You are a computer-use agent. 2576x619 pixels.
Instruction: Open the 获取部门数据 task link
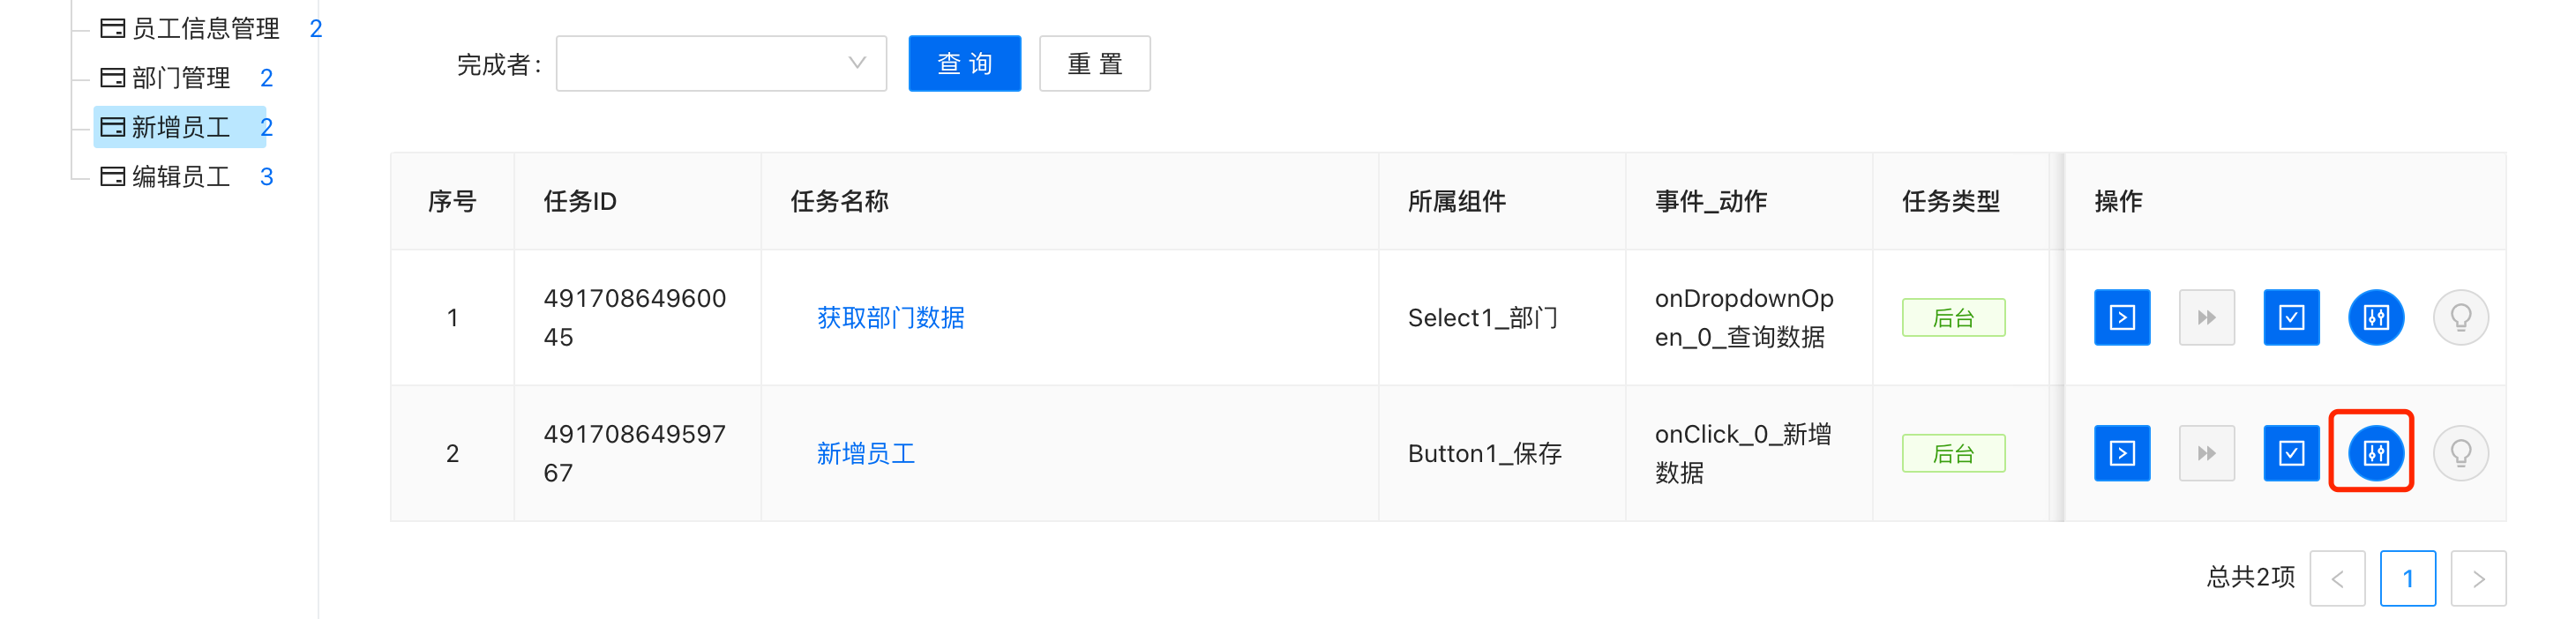click(x=890, y=318)
